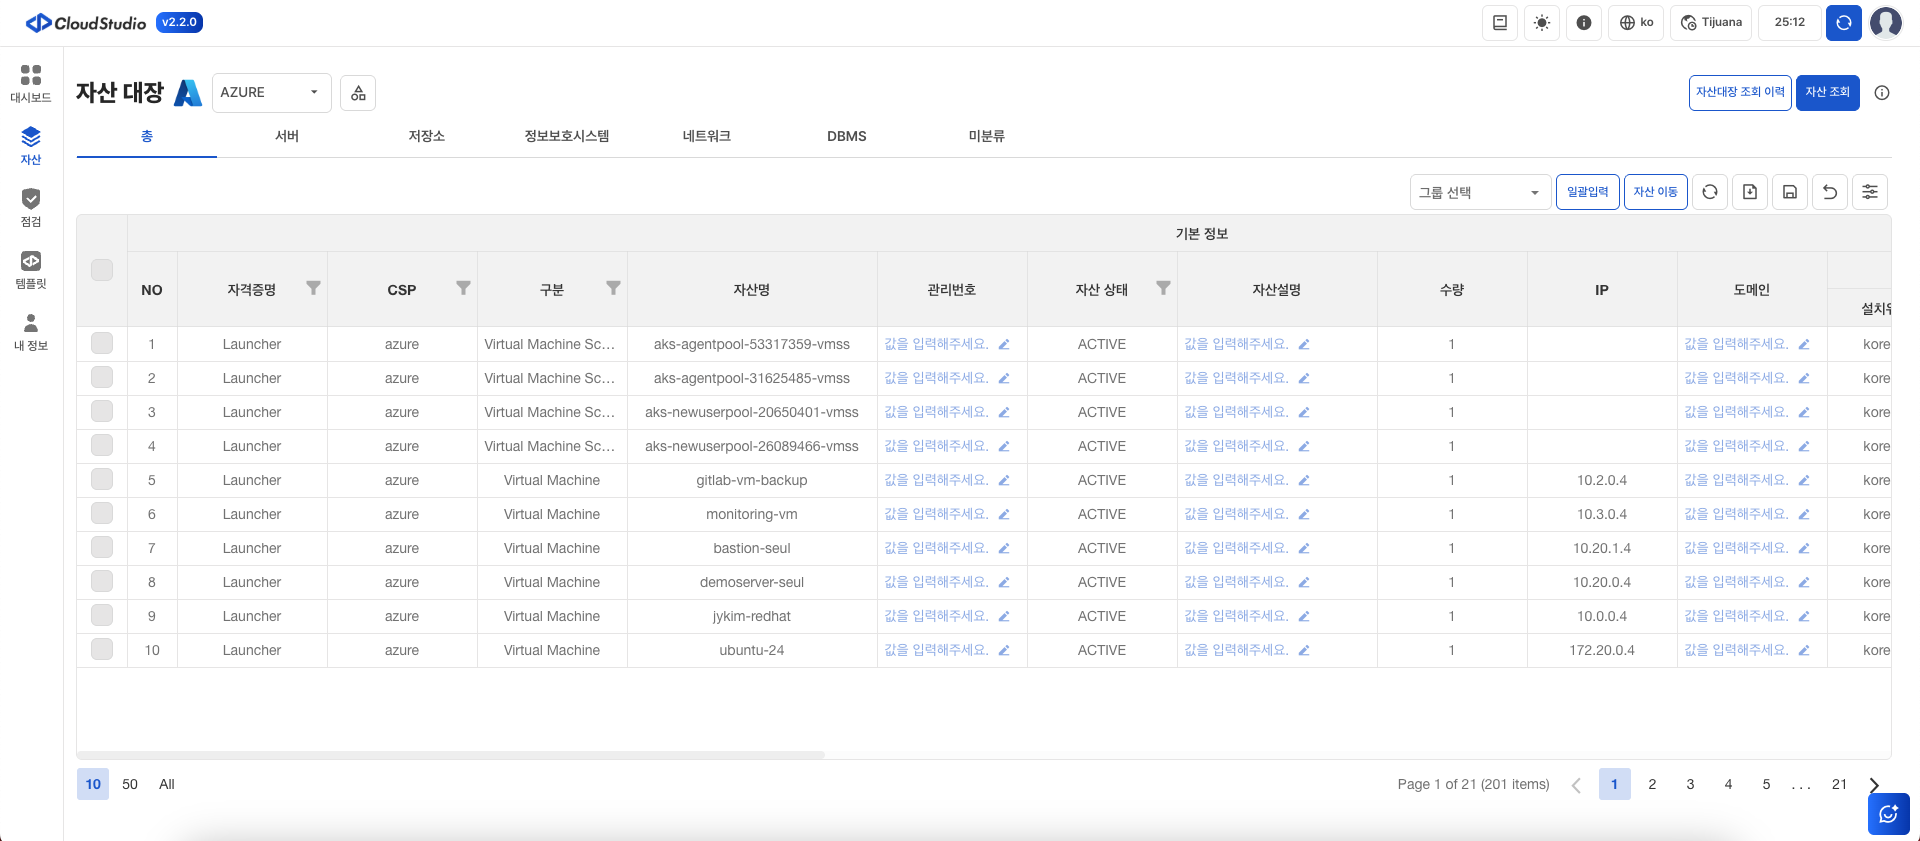Switch to the 서버 tab
The image size is (1920, 841).
287,136
